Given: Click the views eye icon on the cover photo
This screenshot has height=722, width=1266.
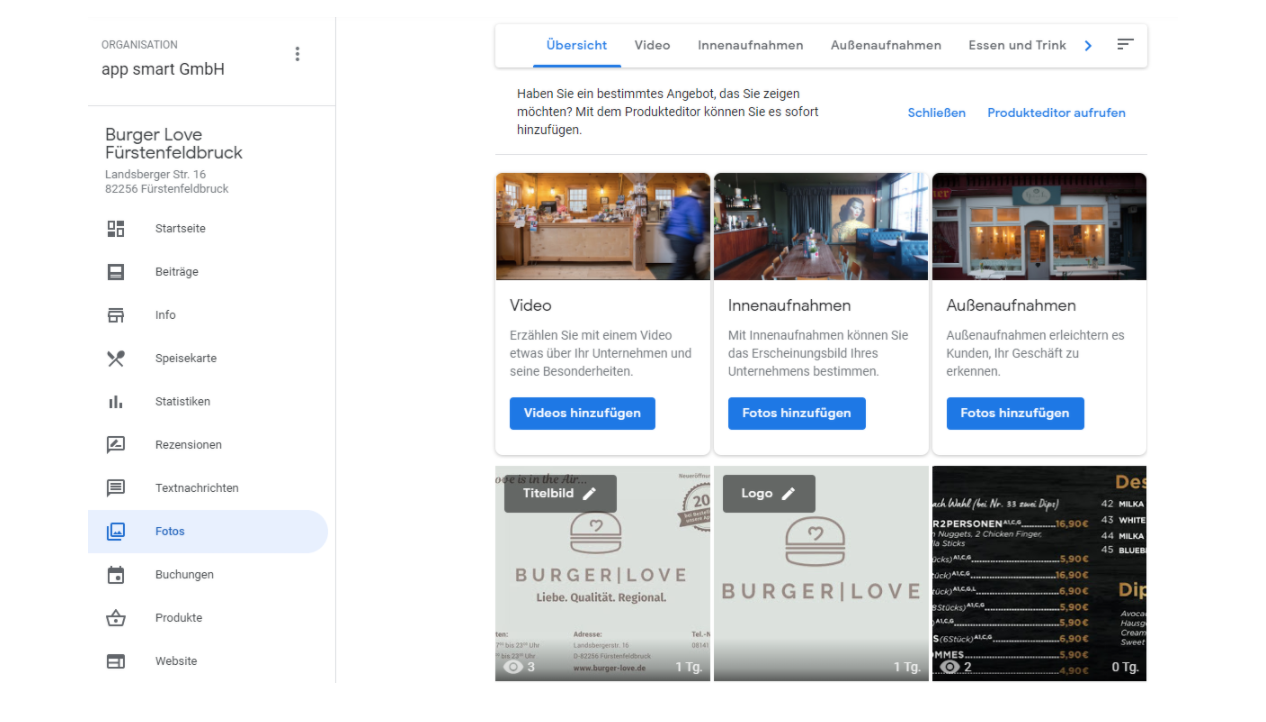Looking at the screenshot, I should coord(514,667).
